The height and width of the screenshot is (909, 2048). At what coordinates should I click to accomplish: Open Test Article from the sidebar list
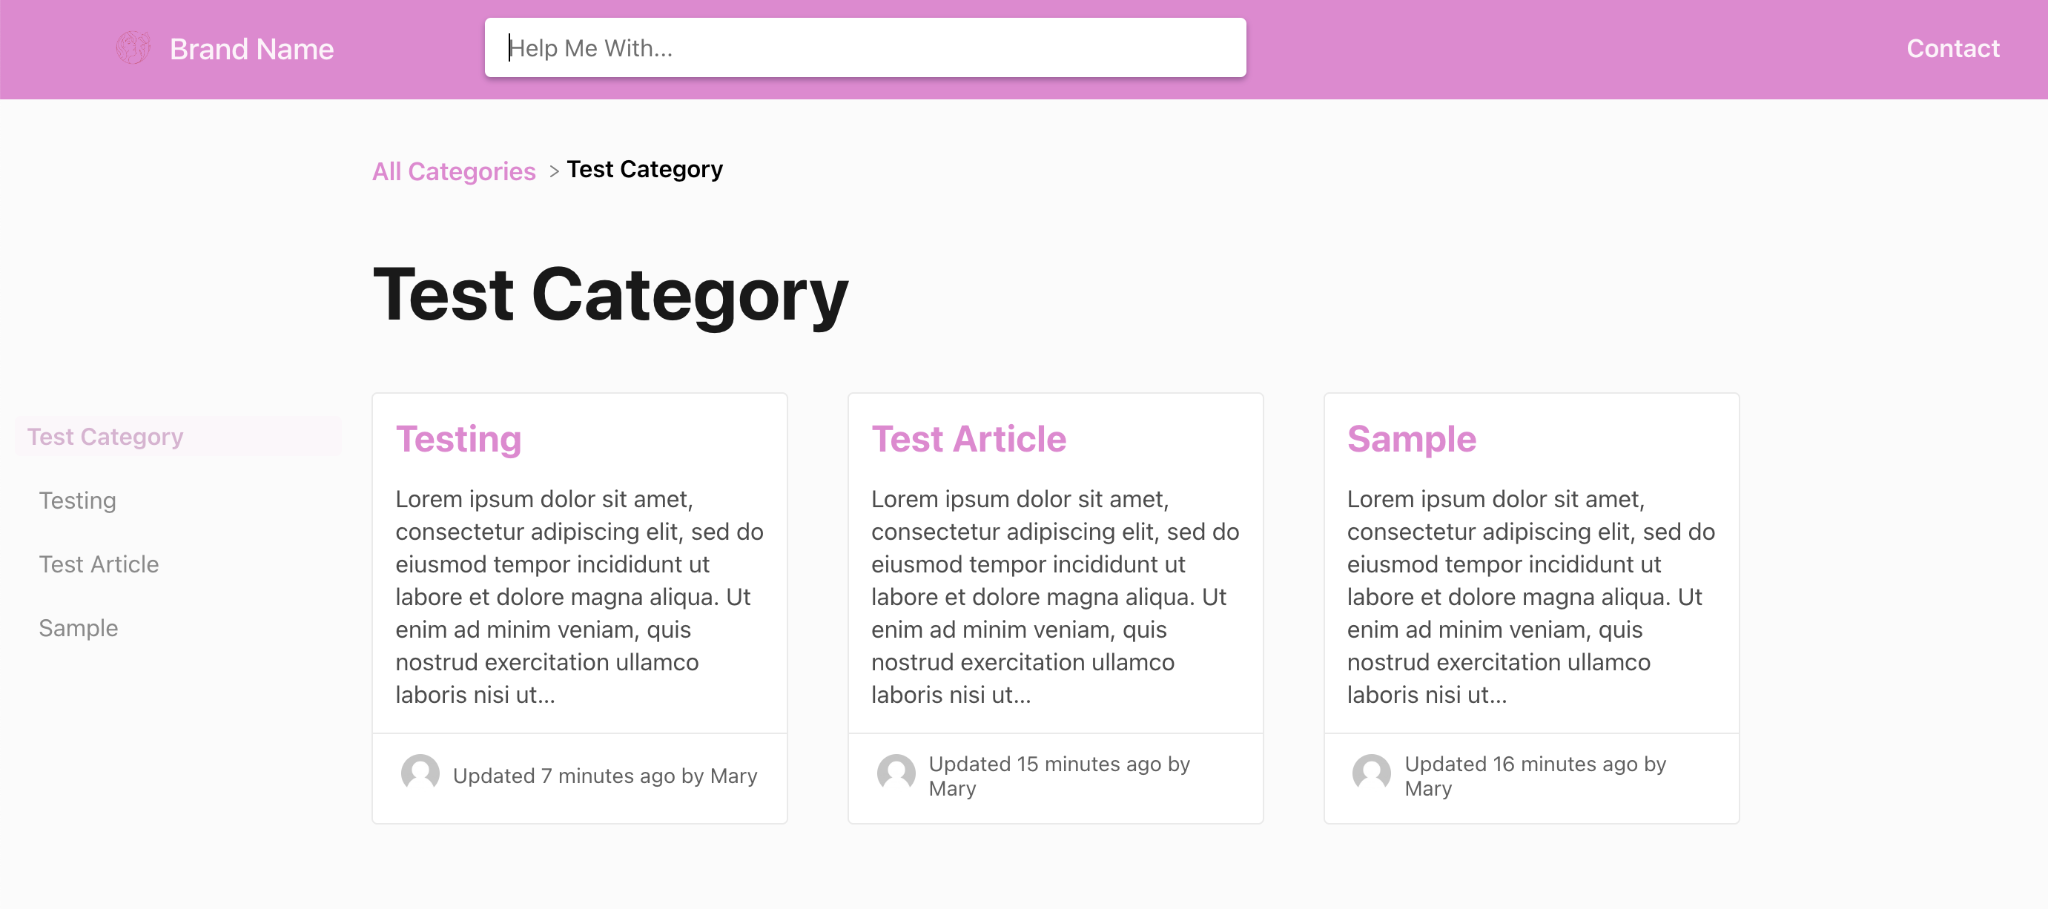point(99,564)
